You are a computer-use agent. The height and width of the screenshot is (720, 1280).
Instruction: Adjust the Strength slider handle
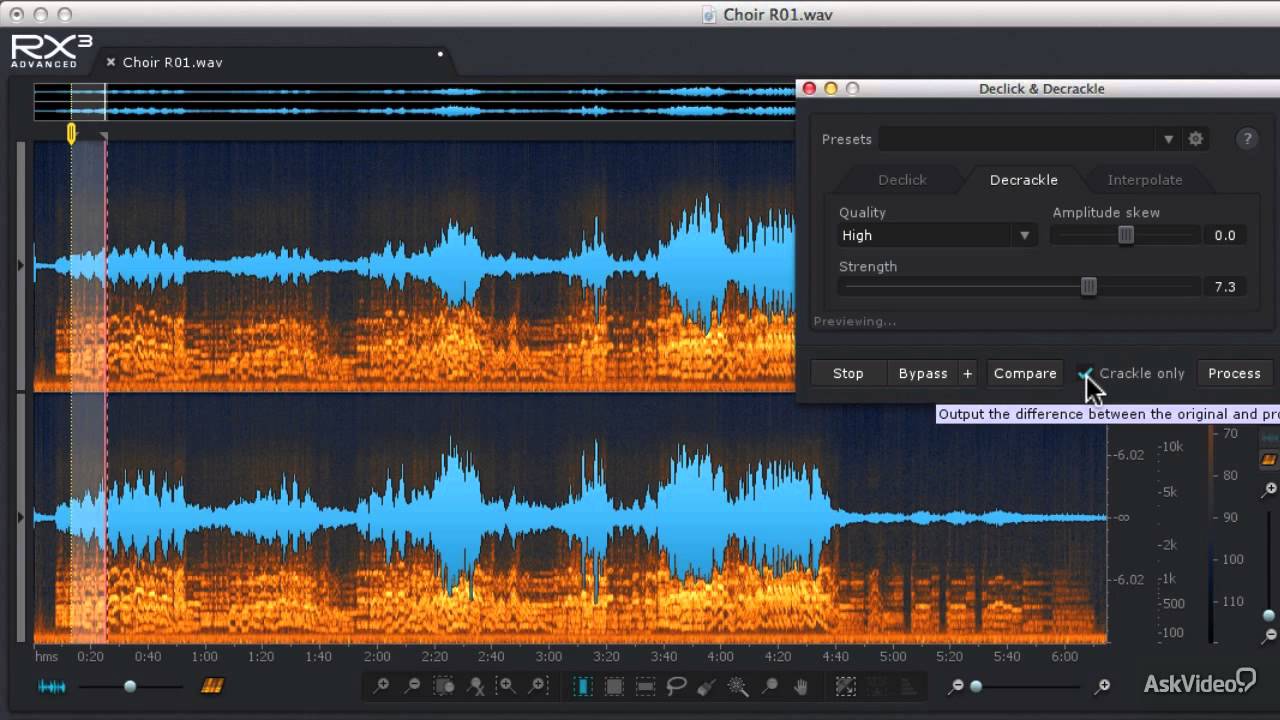(x=1089, y=287)
